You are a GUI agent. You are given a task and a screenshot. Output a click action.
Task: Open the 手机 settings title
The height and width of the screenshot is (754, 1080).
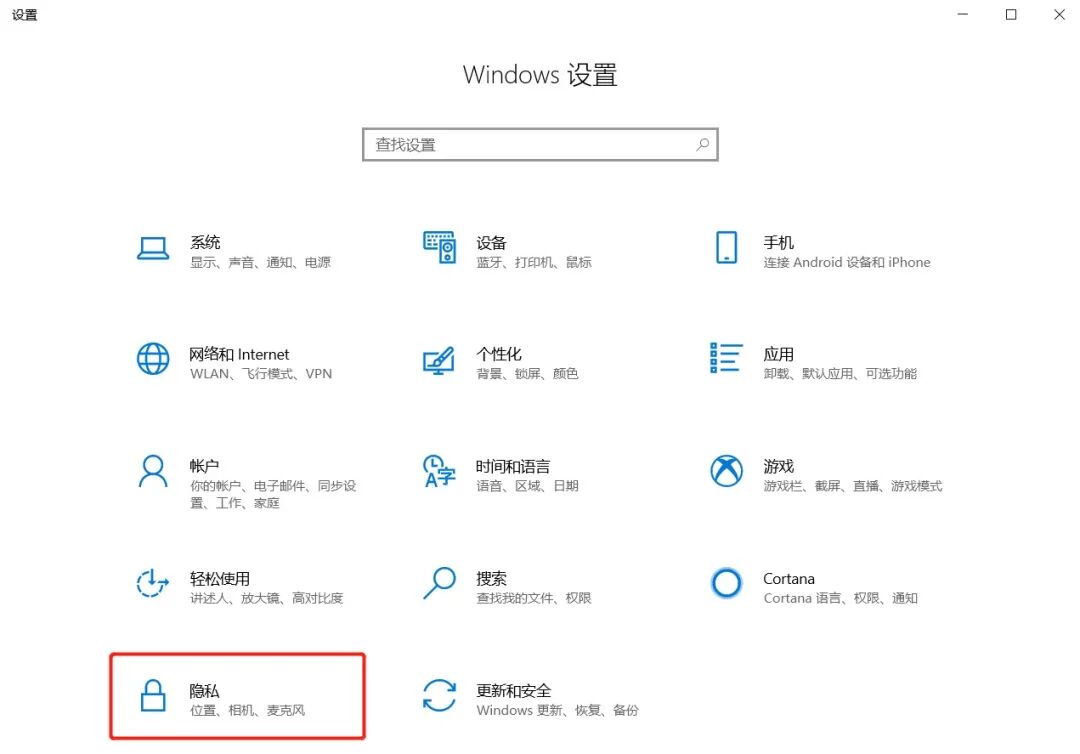[x=778, y=242]
